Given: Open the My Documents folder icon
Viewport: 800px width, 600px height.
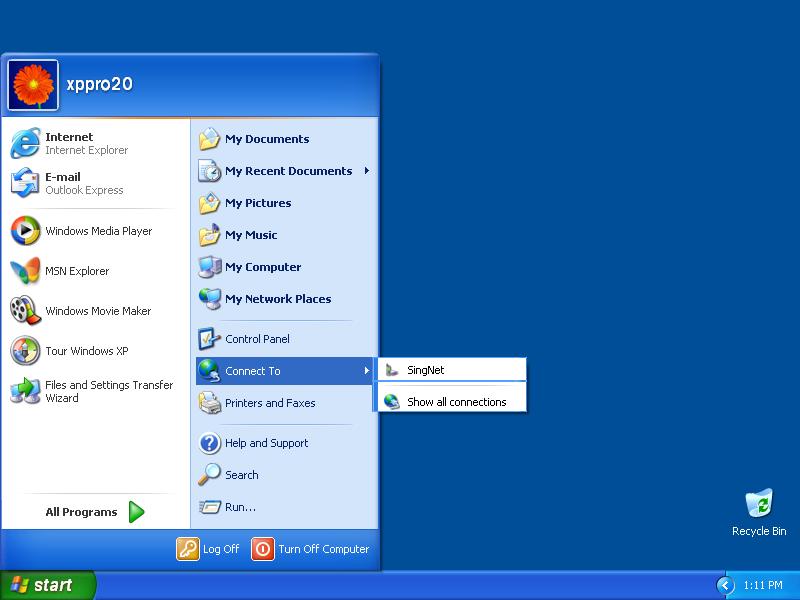Looking at the screenshot, I should click(x=209, y=139).
